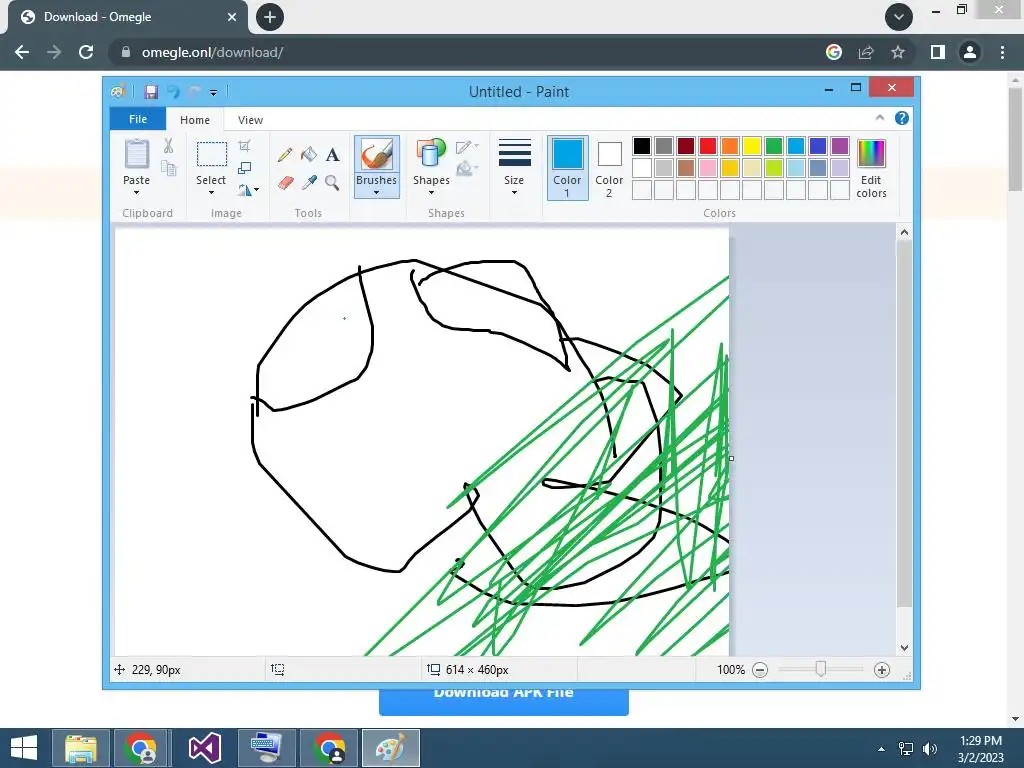Open the Paint Help question mark icon
Viewport: 1024px width, 768px height.
(x=902, y=118)
